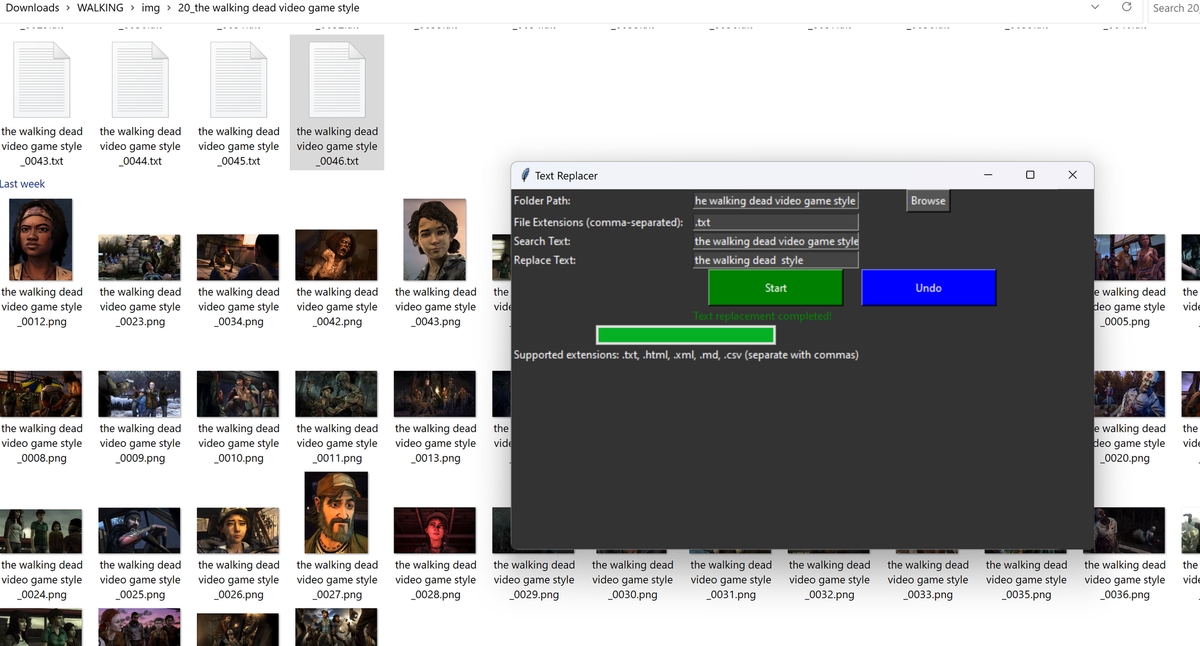1200x646 pixels.
Task: Select the _0042.png thumbnail
Action: [x=337, y=255]
